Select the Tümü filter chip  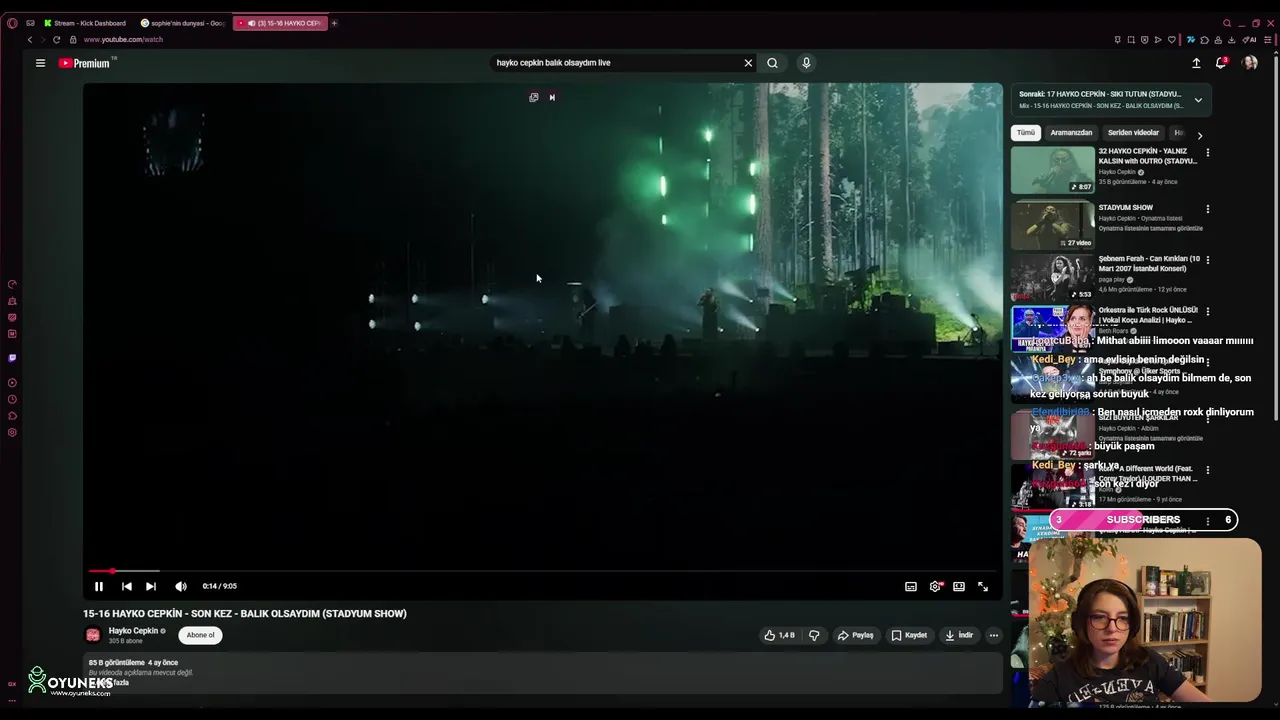tap(1026, 133)
